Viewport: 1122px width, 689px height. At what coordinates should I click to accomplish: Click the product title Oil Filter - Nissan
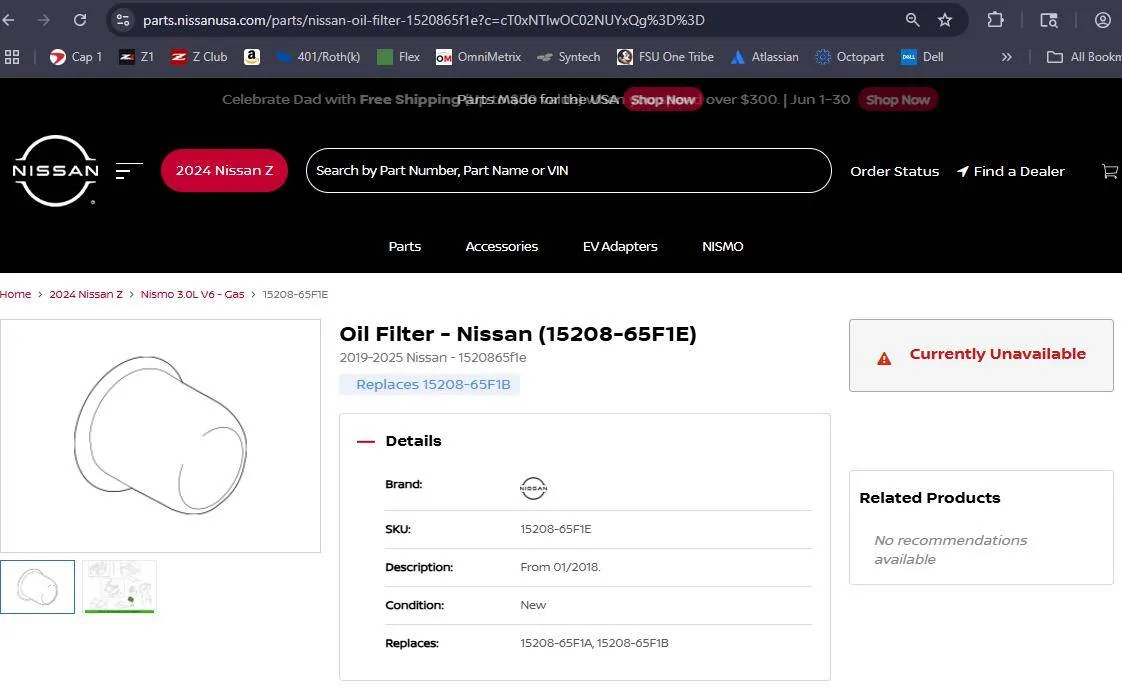click(x=517, y=334)
